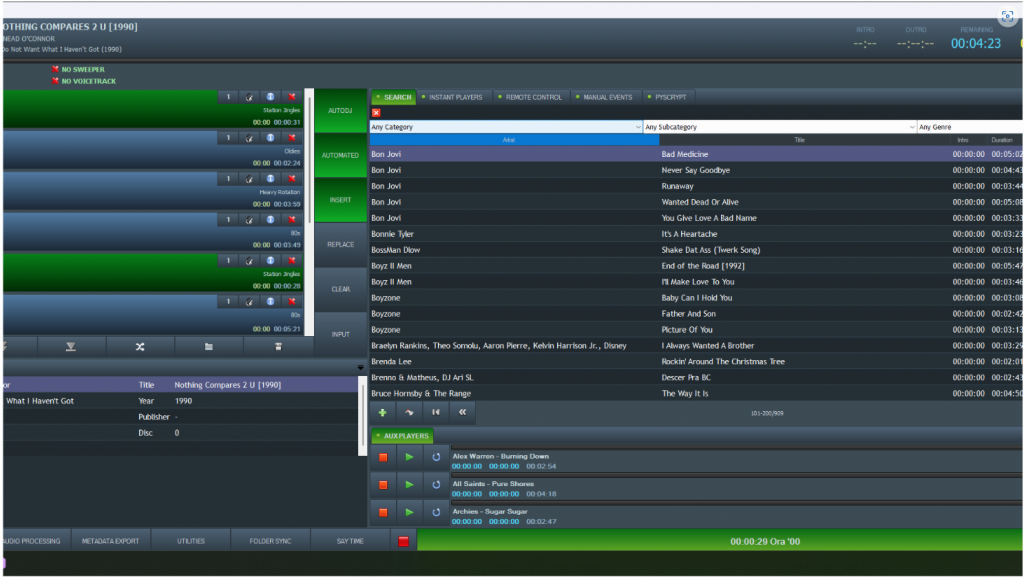This screenshot has width=1024, height=577.
Task: Stop the All Saints - Pure Shores player
Action: coord(383,485)
